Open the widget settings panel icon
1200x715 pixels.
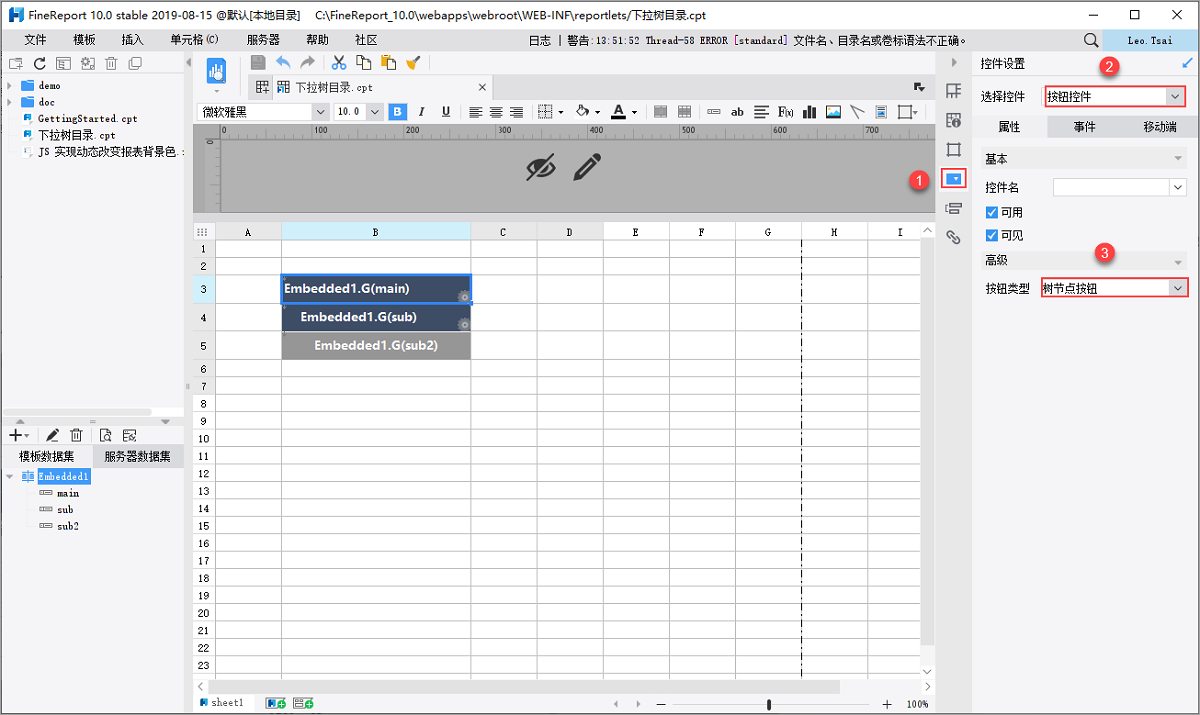954,179
